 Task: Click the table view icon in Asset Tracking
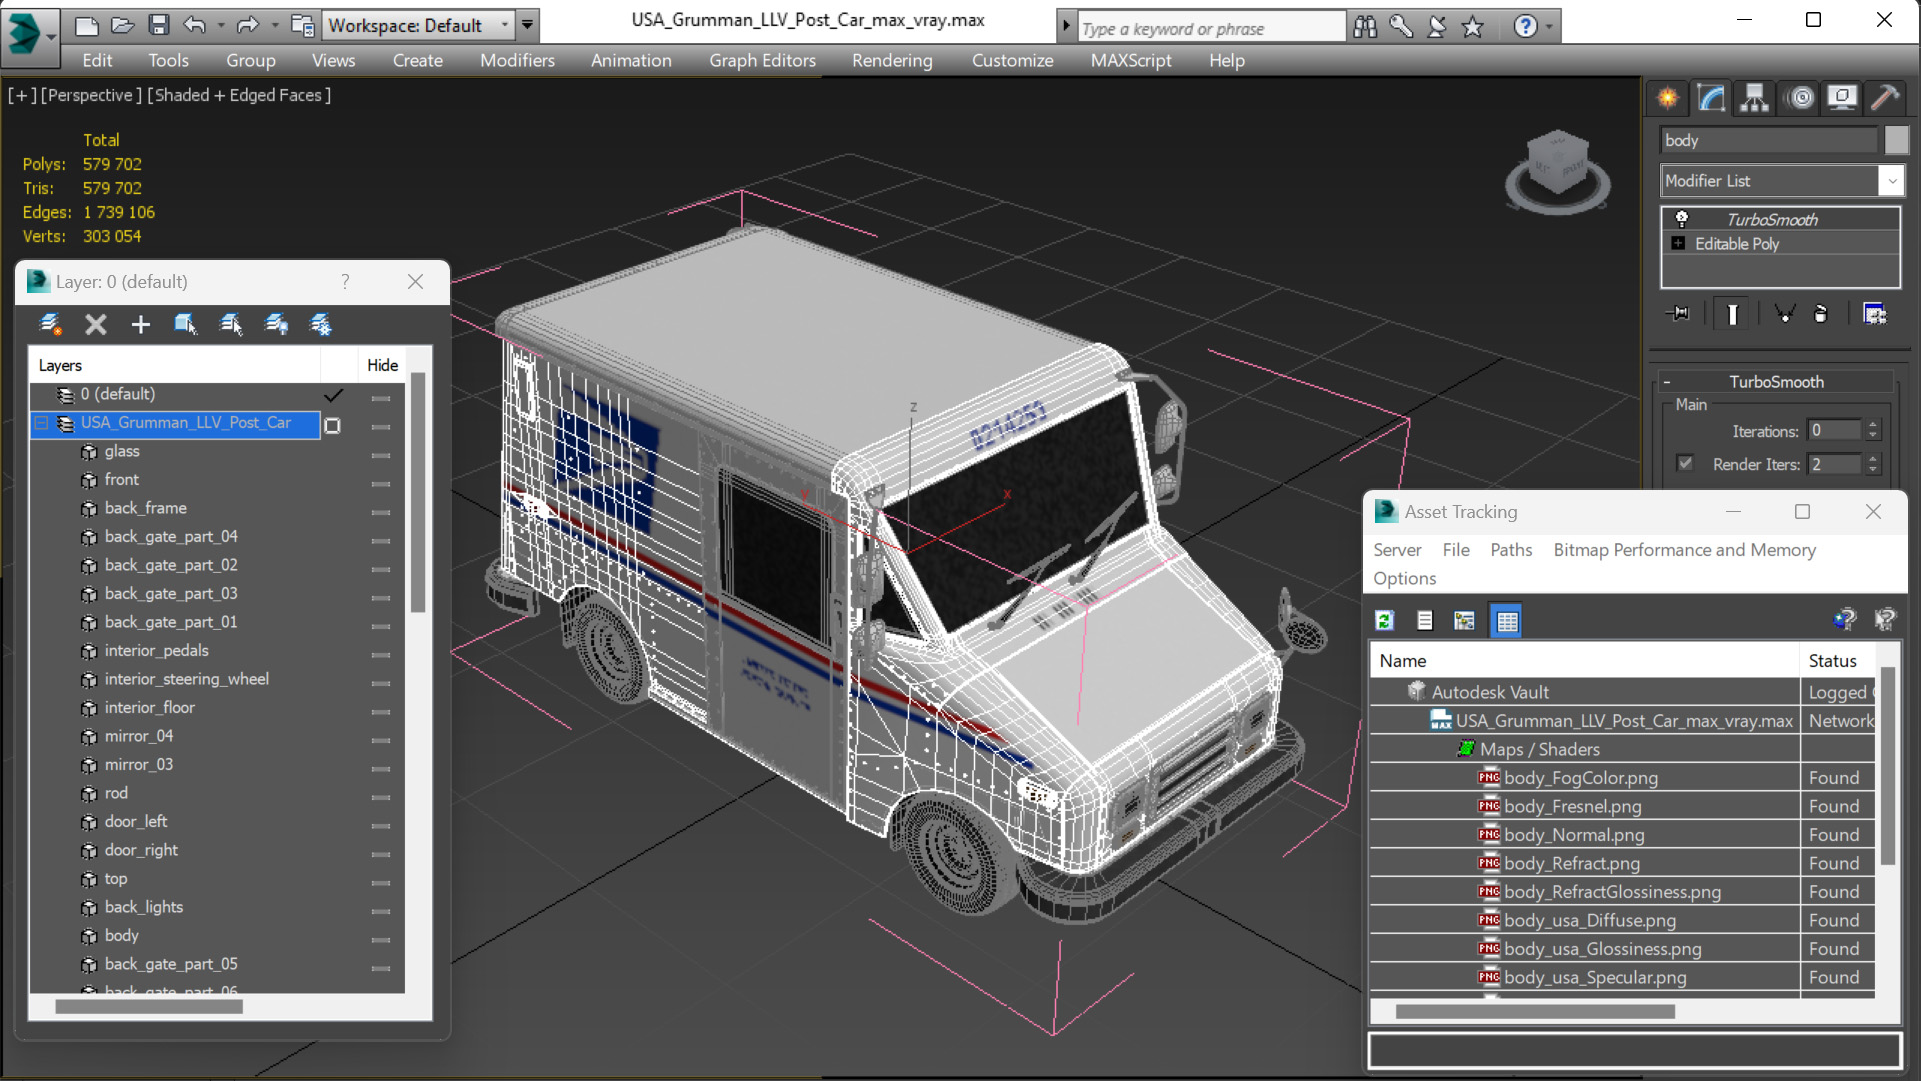point(1507,621)
